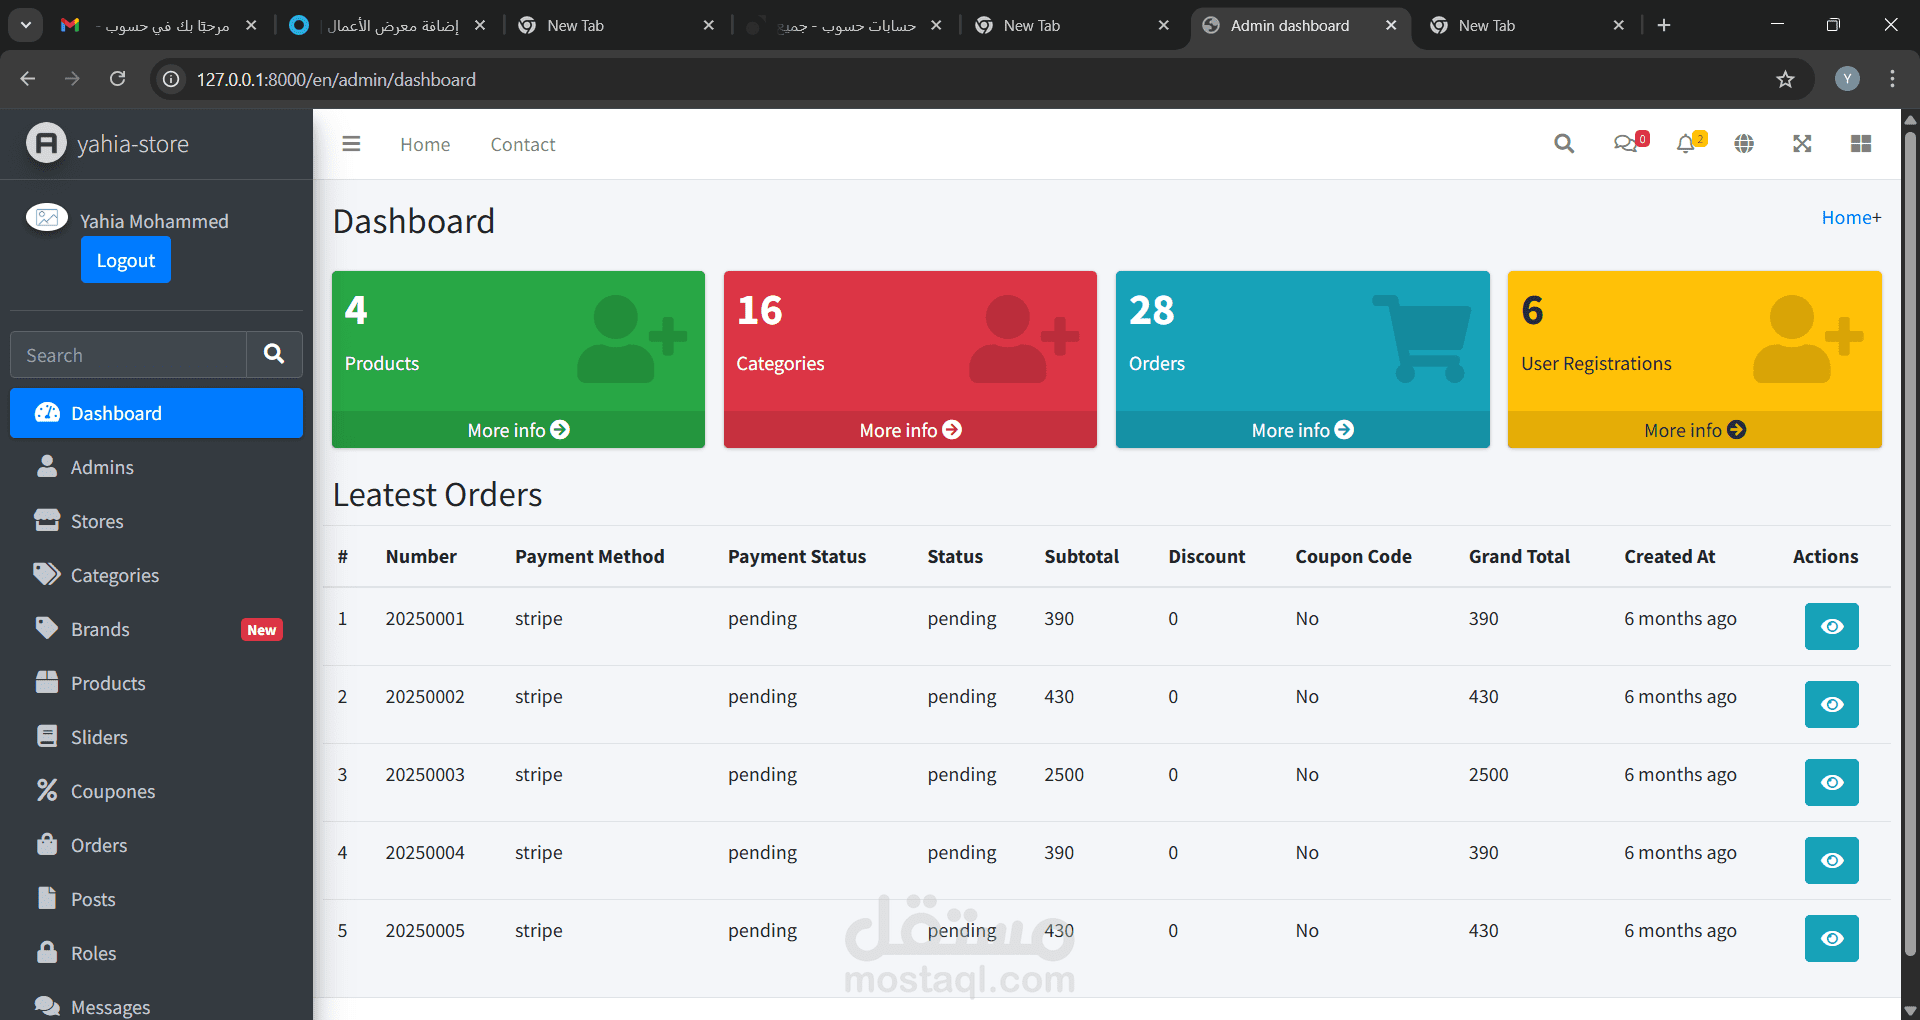1920x1020 pixels.
Task: Click the Sliders icon in the sidebar
Action: click(47, 737)
